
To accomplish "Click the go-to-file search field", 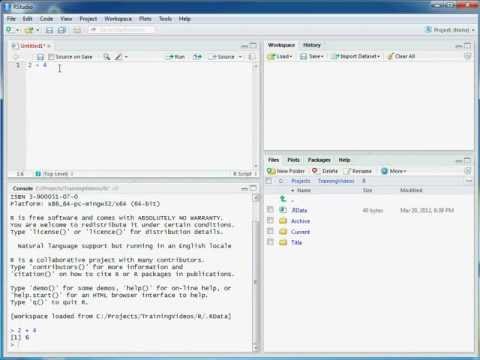I will (122, 30).
